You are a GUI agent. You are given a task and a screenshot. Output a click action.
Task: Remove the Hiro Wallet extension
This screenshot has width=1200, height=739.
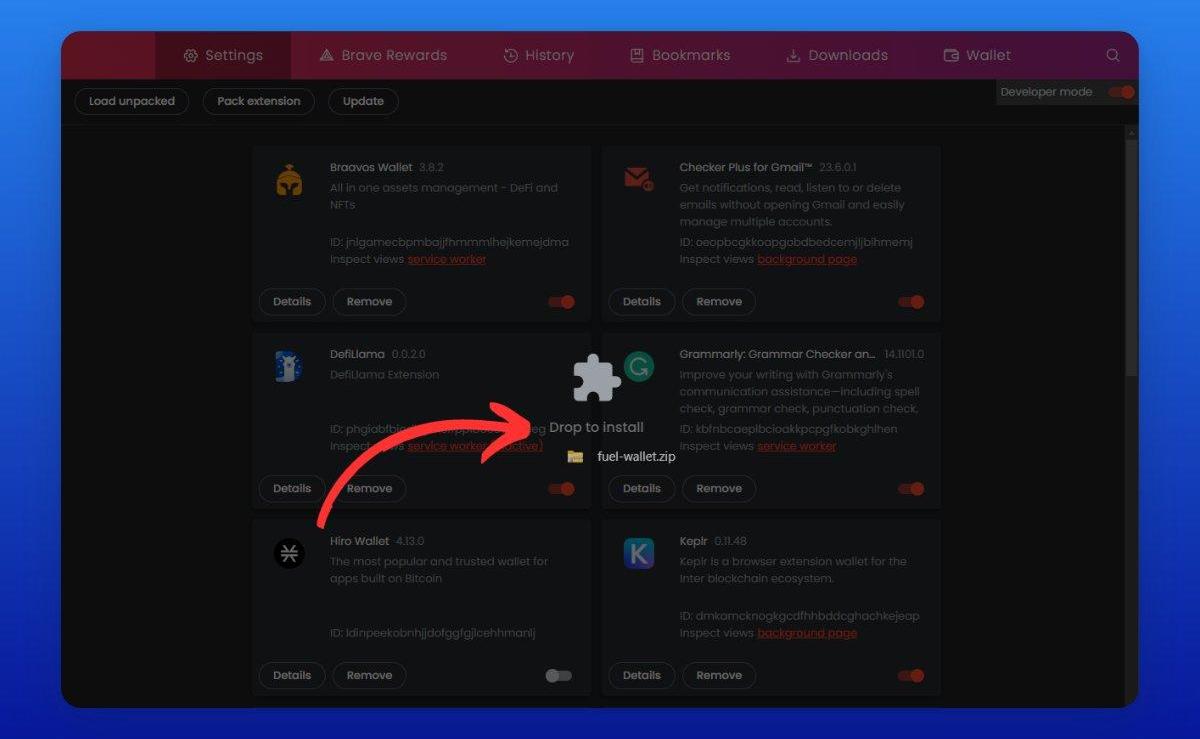pyautogui.click(x=370, y=676)
